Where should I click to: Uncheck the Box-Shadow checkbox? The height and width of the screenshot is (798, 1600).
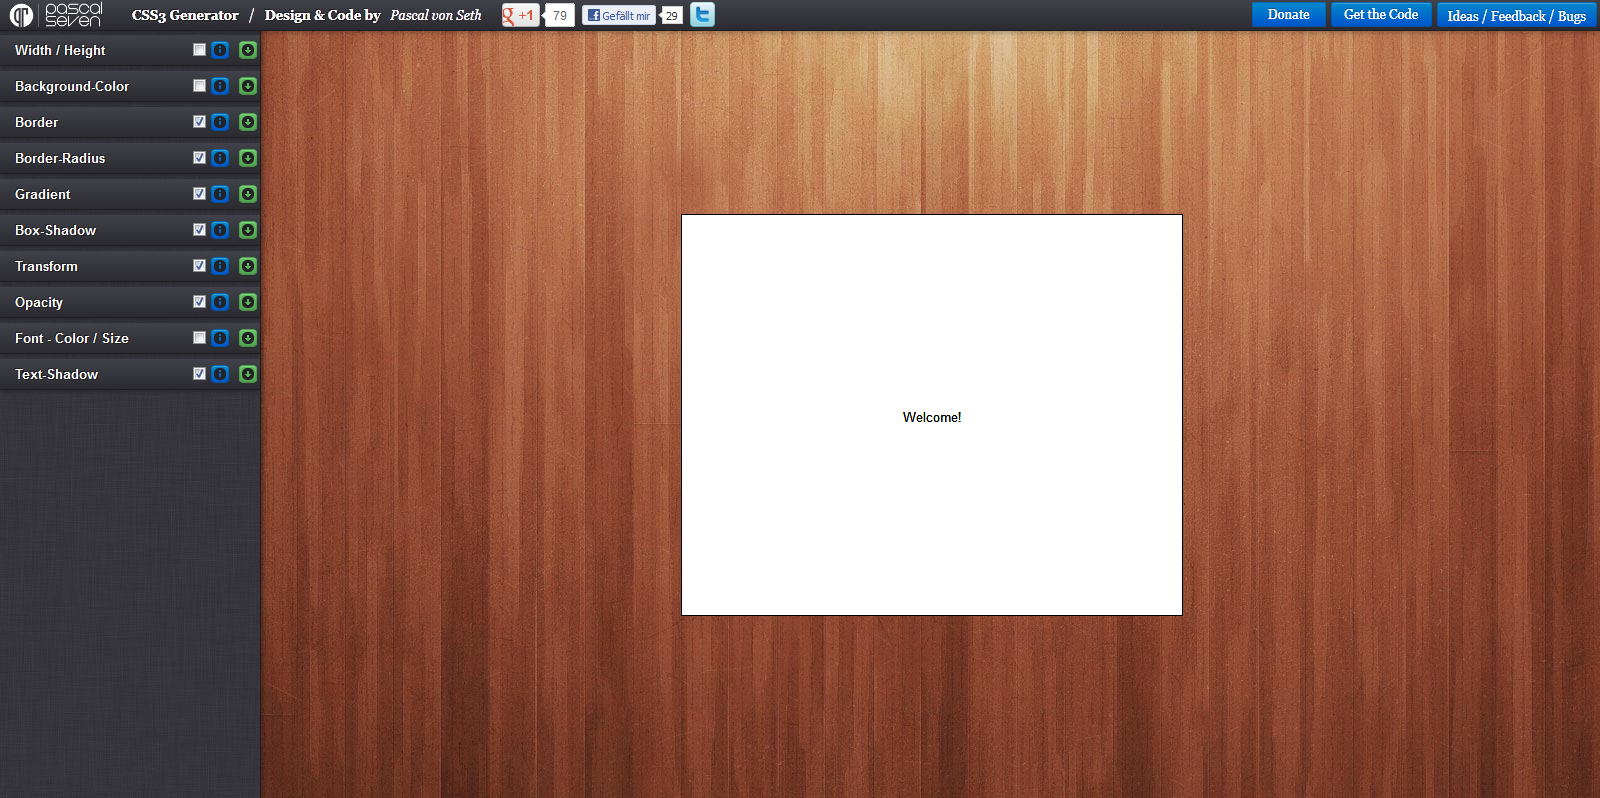199,230
